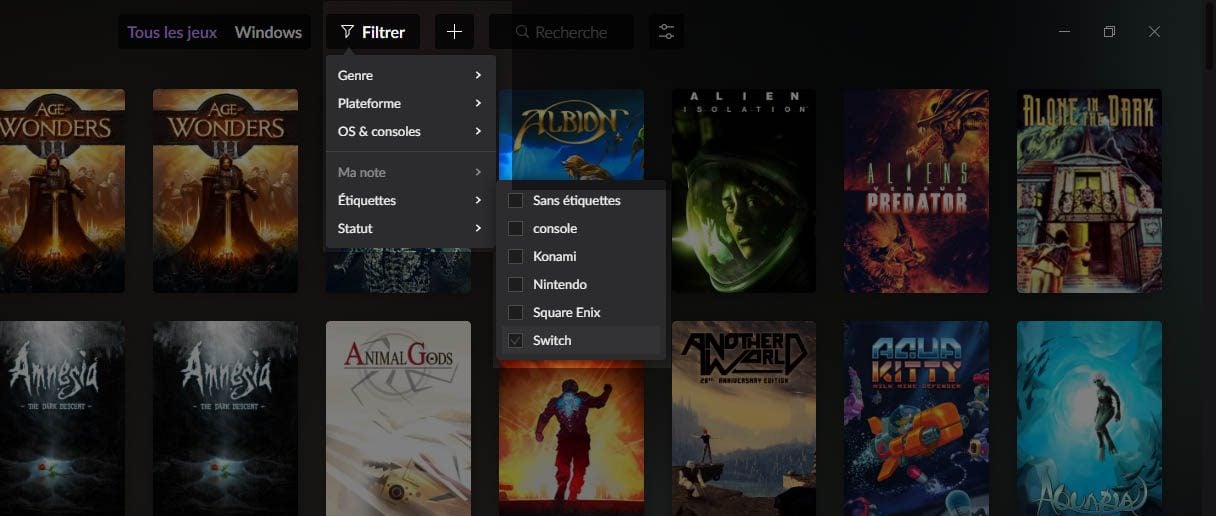Click the magnifier search icon
1216x516 pixels.
tap(522, 32)
